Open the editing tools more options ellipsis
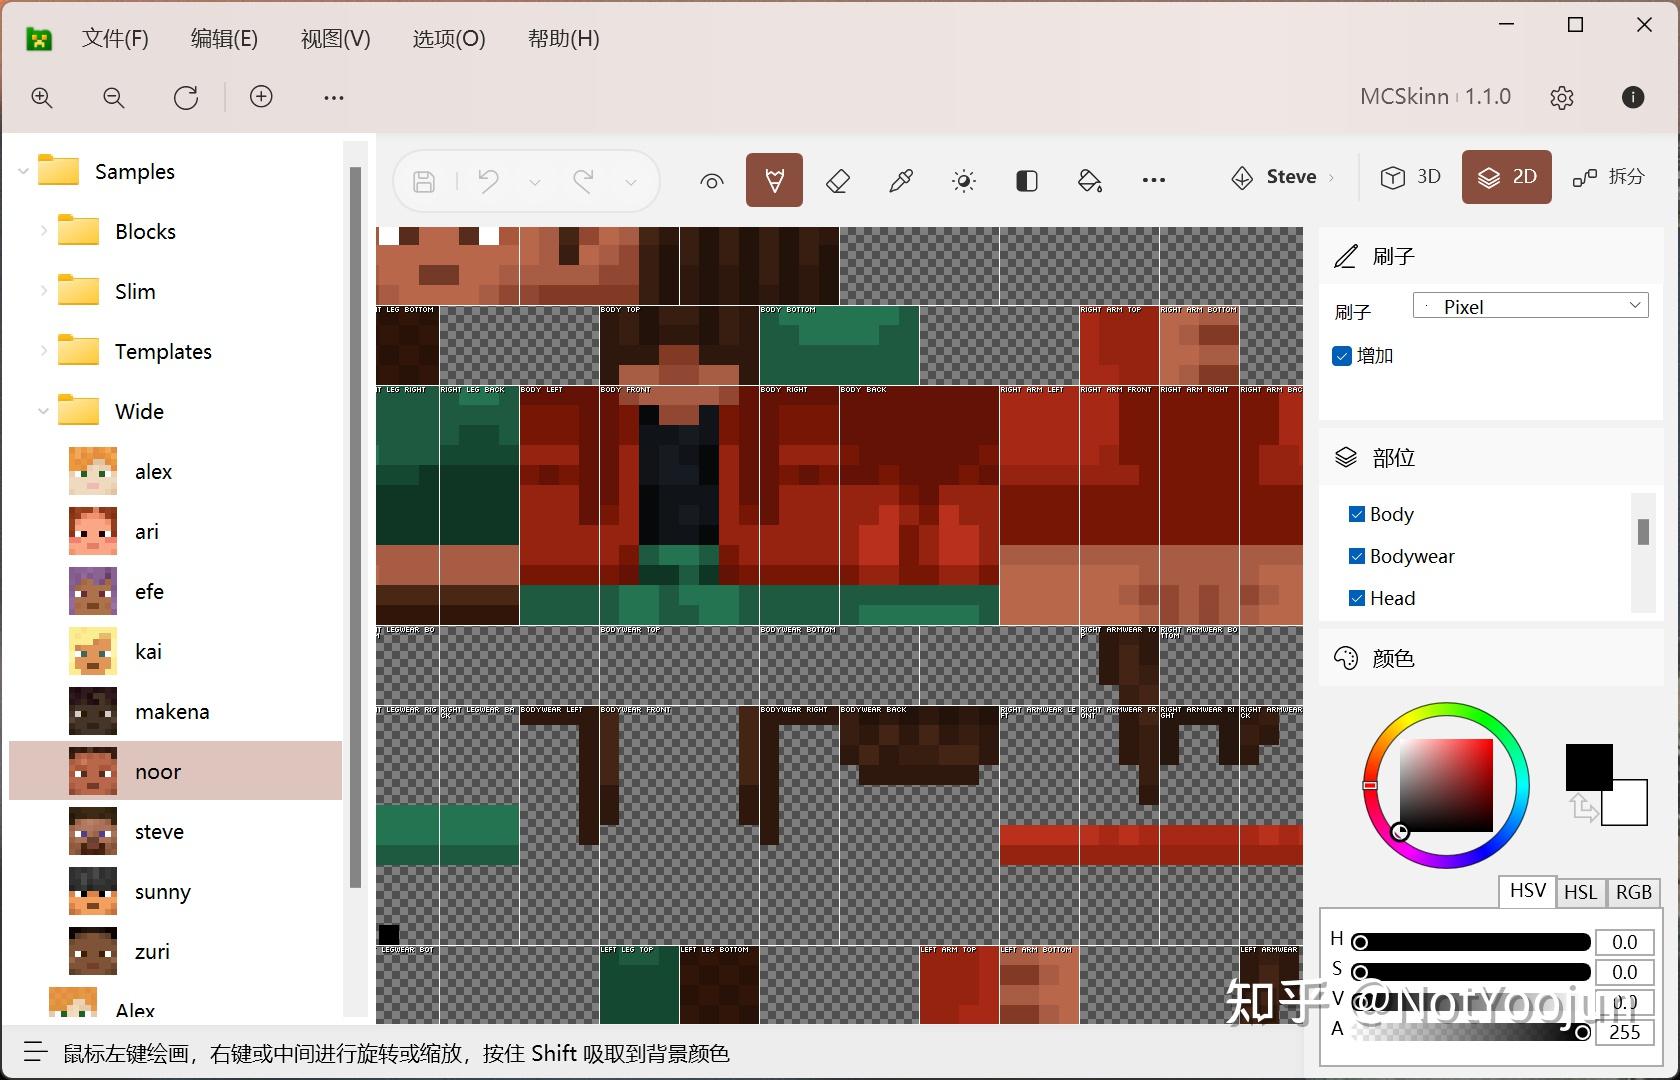Screen dimensions: 1680x1080 click(x=1154, y=180)
